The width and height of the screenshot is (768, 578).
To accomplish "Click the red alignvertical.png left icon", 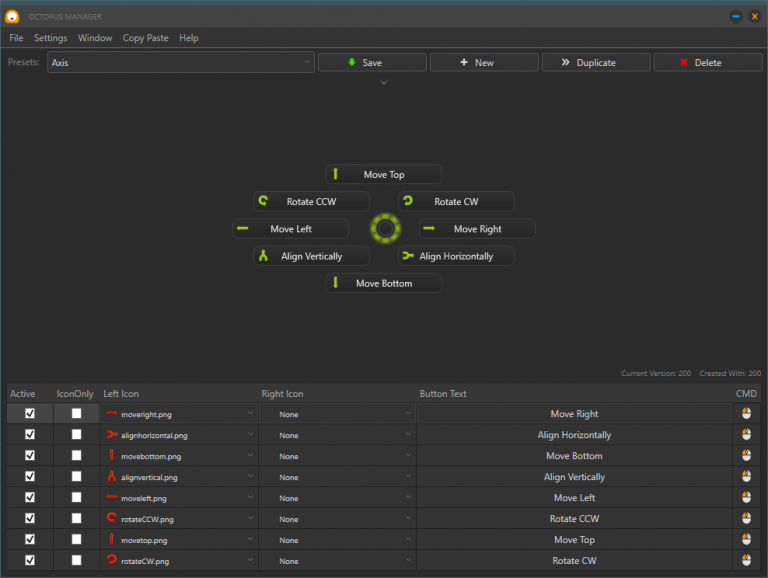I will (x=112, y=477).
